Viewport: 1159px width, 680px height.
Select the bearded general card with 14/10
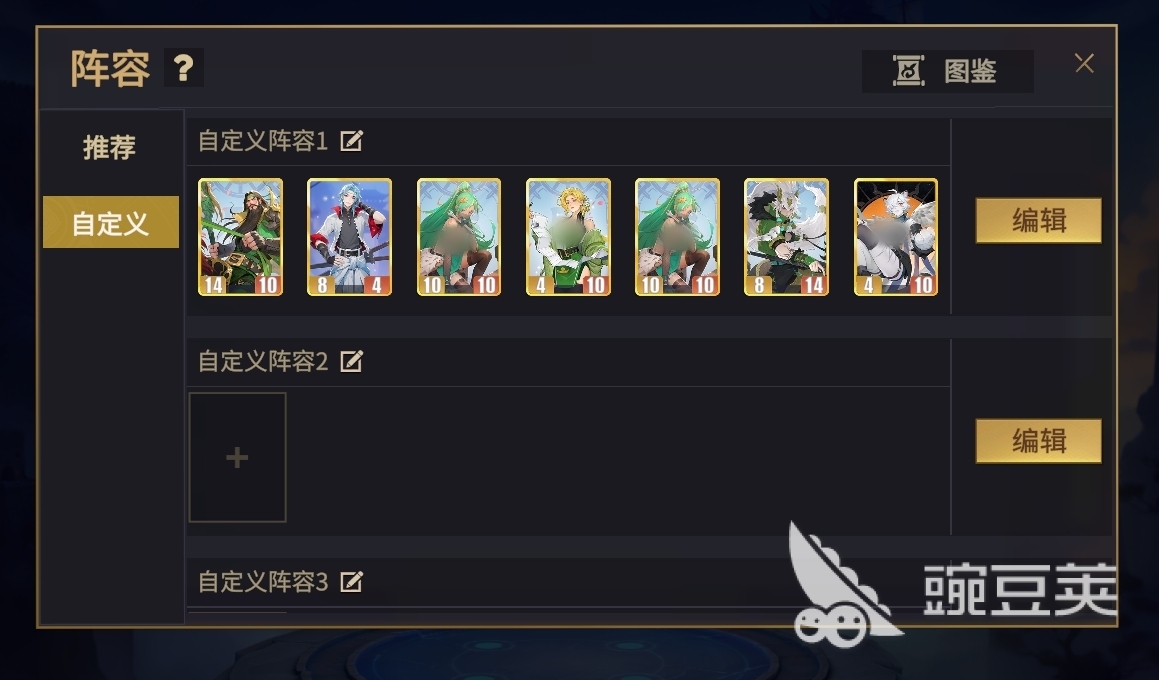click(x=240, y=237)
